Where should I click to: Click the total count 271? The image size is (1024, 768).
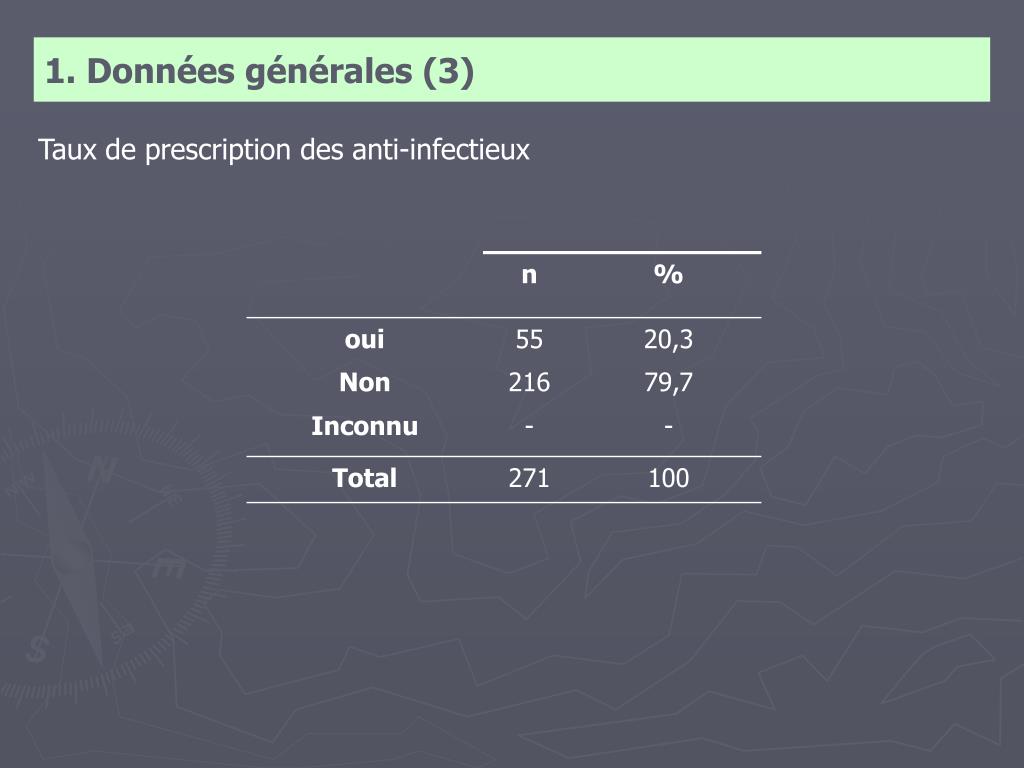point(529,478)
